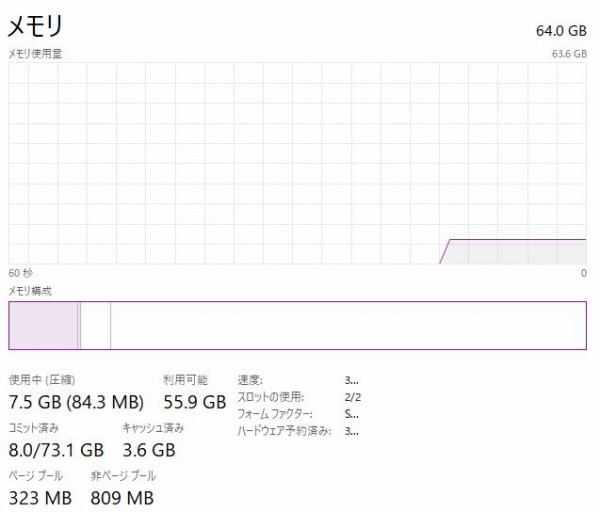This screenshot has height=512, width=600.
Task: Select the 55.9 GB available value
Action: coord(194,402)
